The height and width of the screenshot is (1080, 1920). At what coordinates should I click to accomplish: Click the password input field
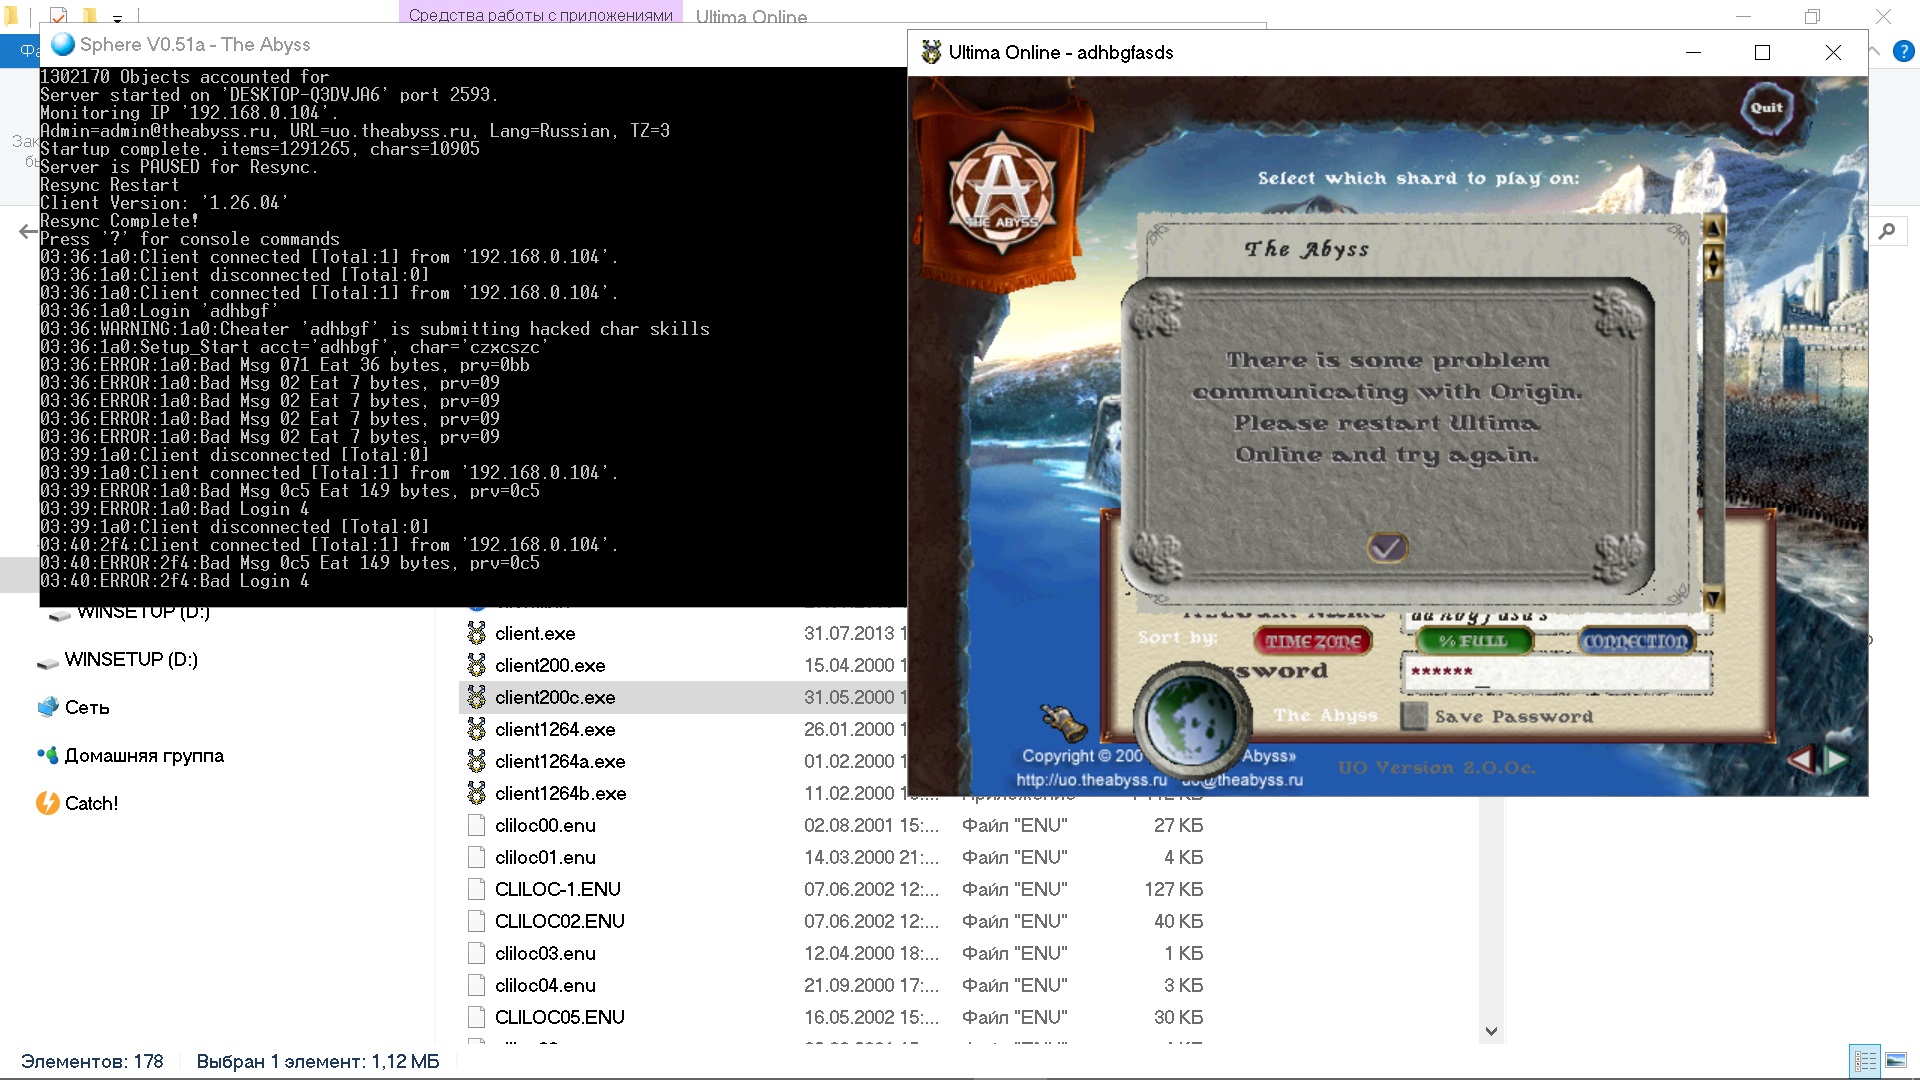click(x=1556, y=672)
